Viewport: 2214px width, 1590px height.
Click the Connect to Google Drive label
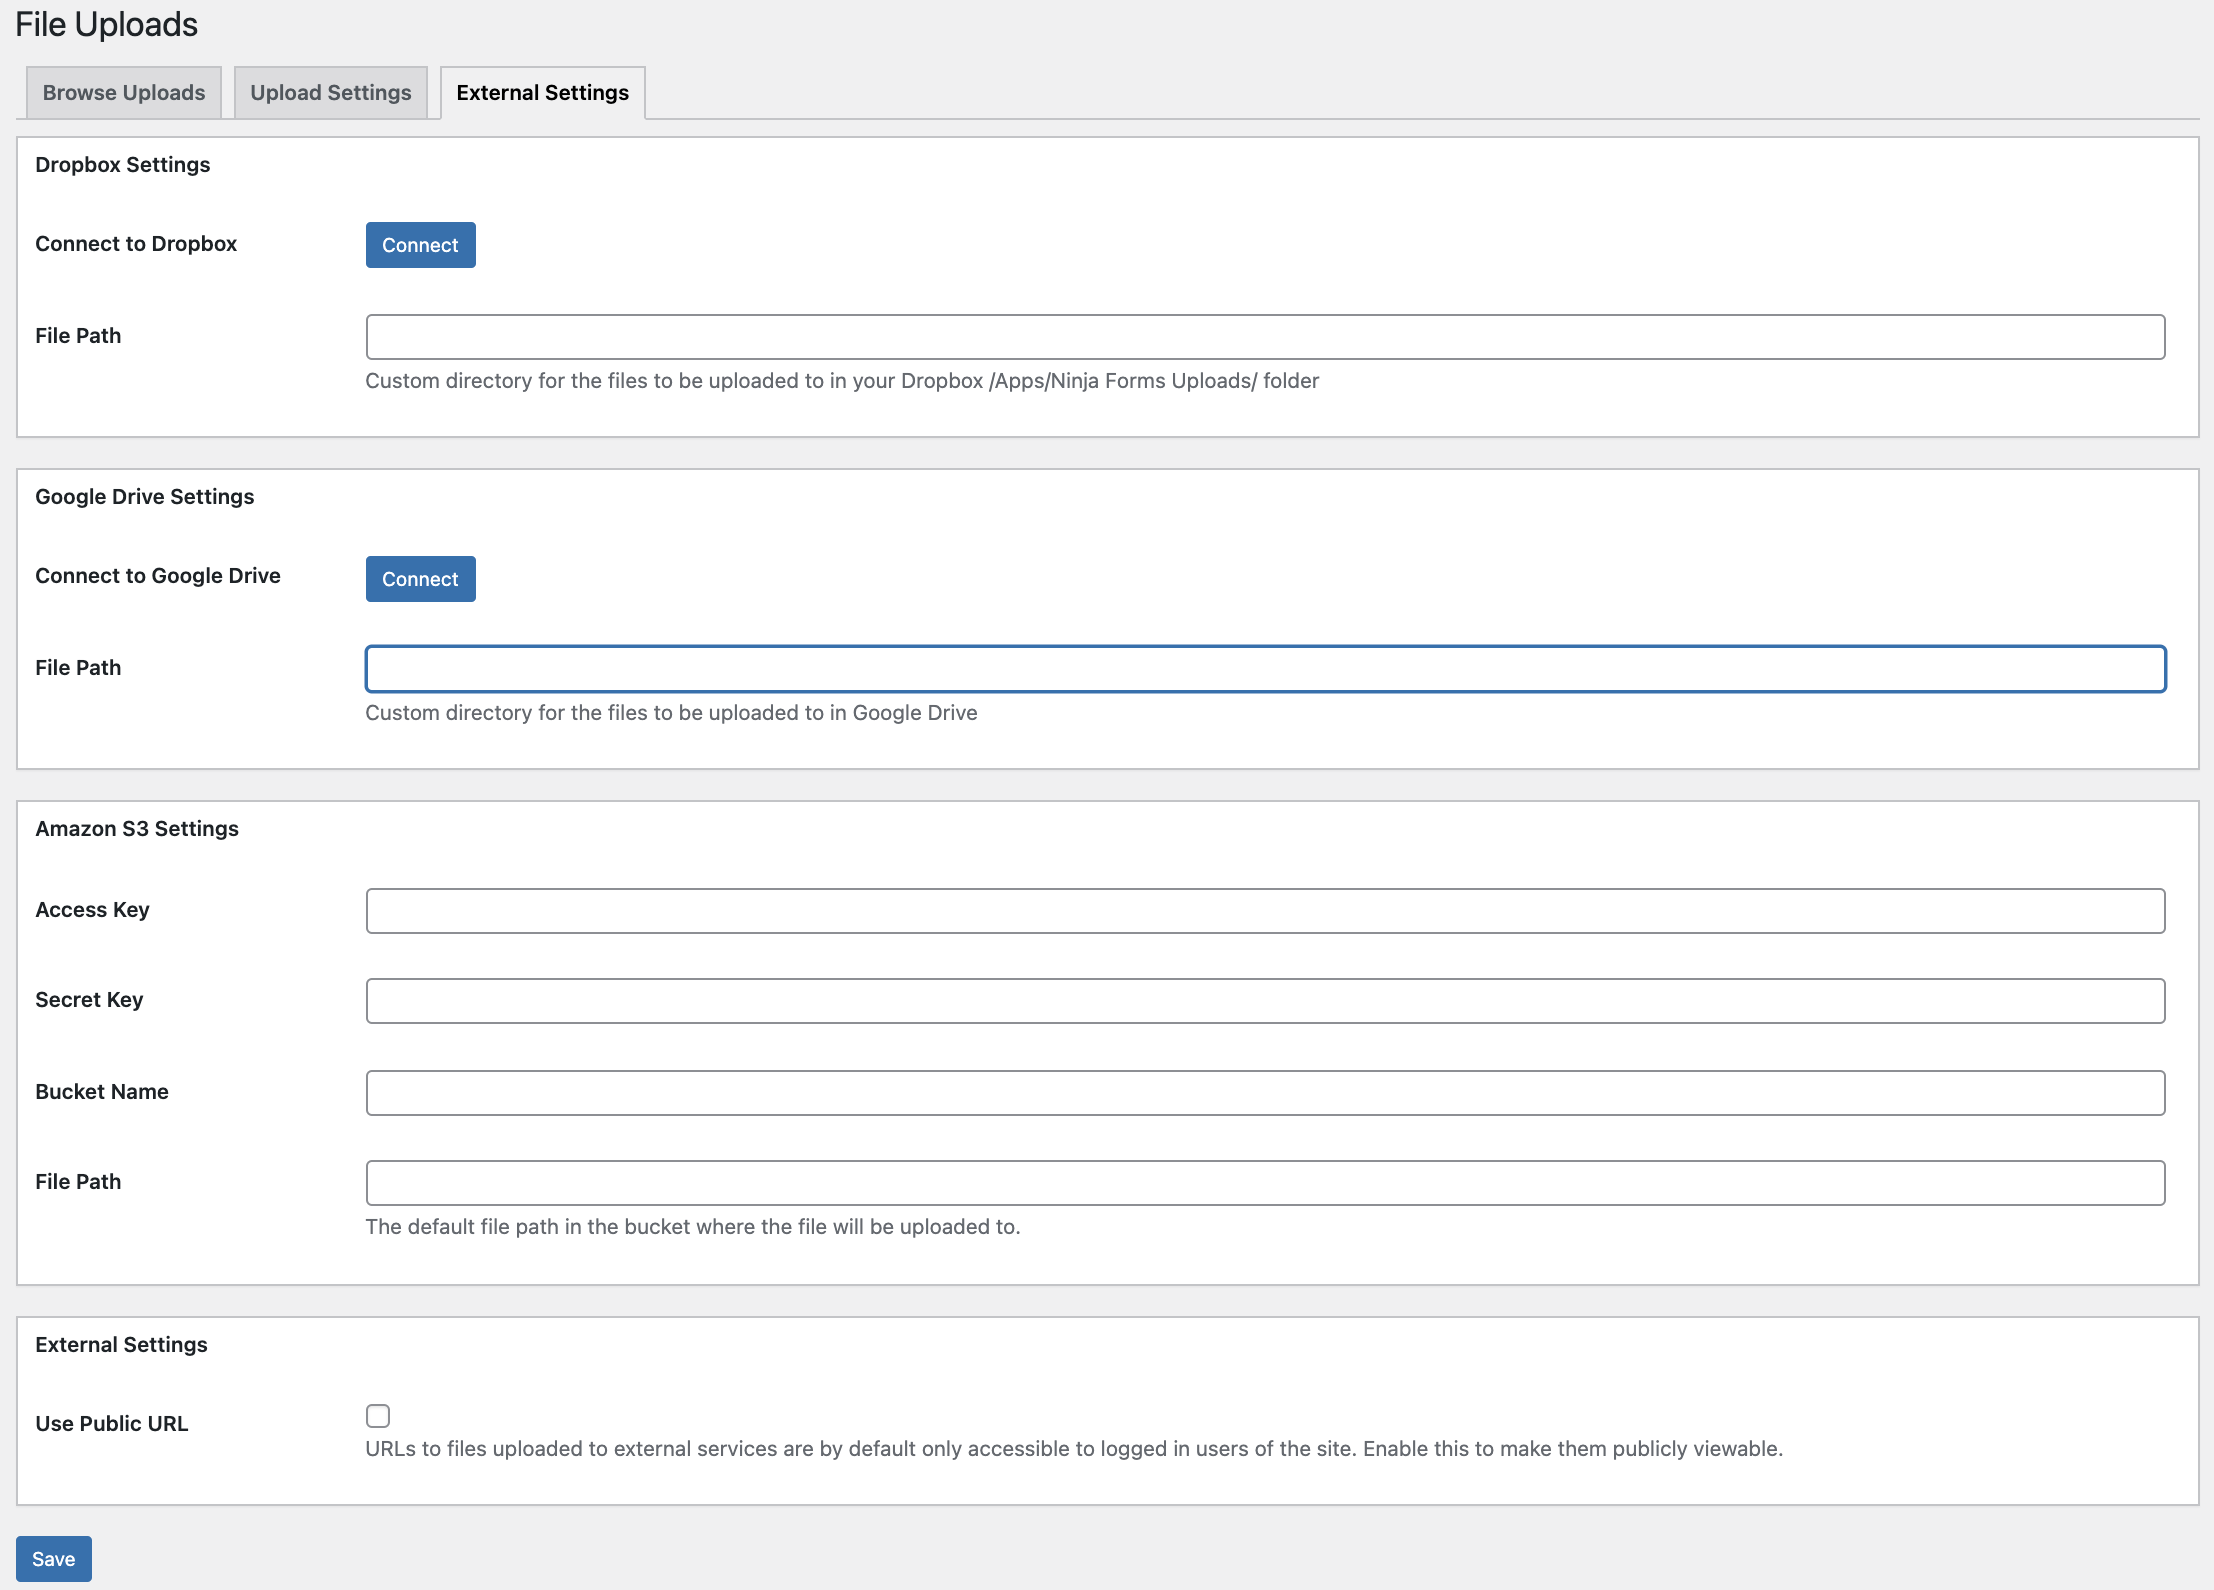pos(158,576)
